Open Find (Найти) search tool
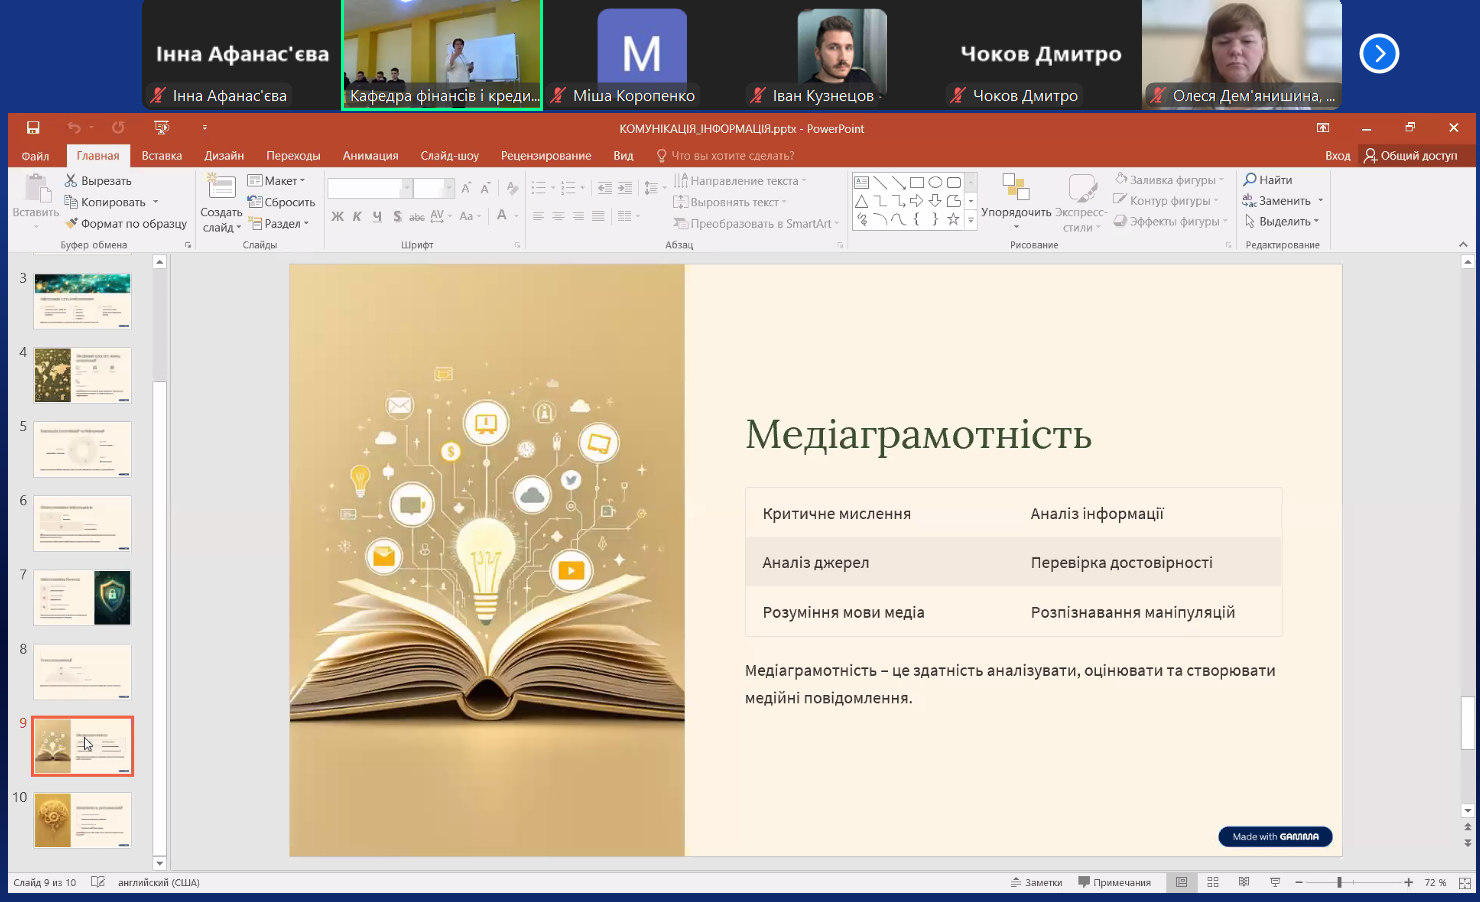 [x=1267, y=180]
